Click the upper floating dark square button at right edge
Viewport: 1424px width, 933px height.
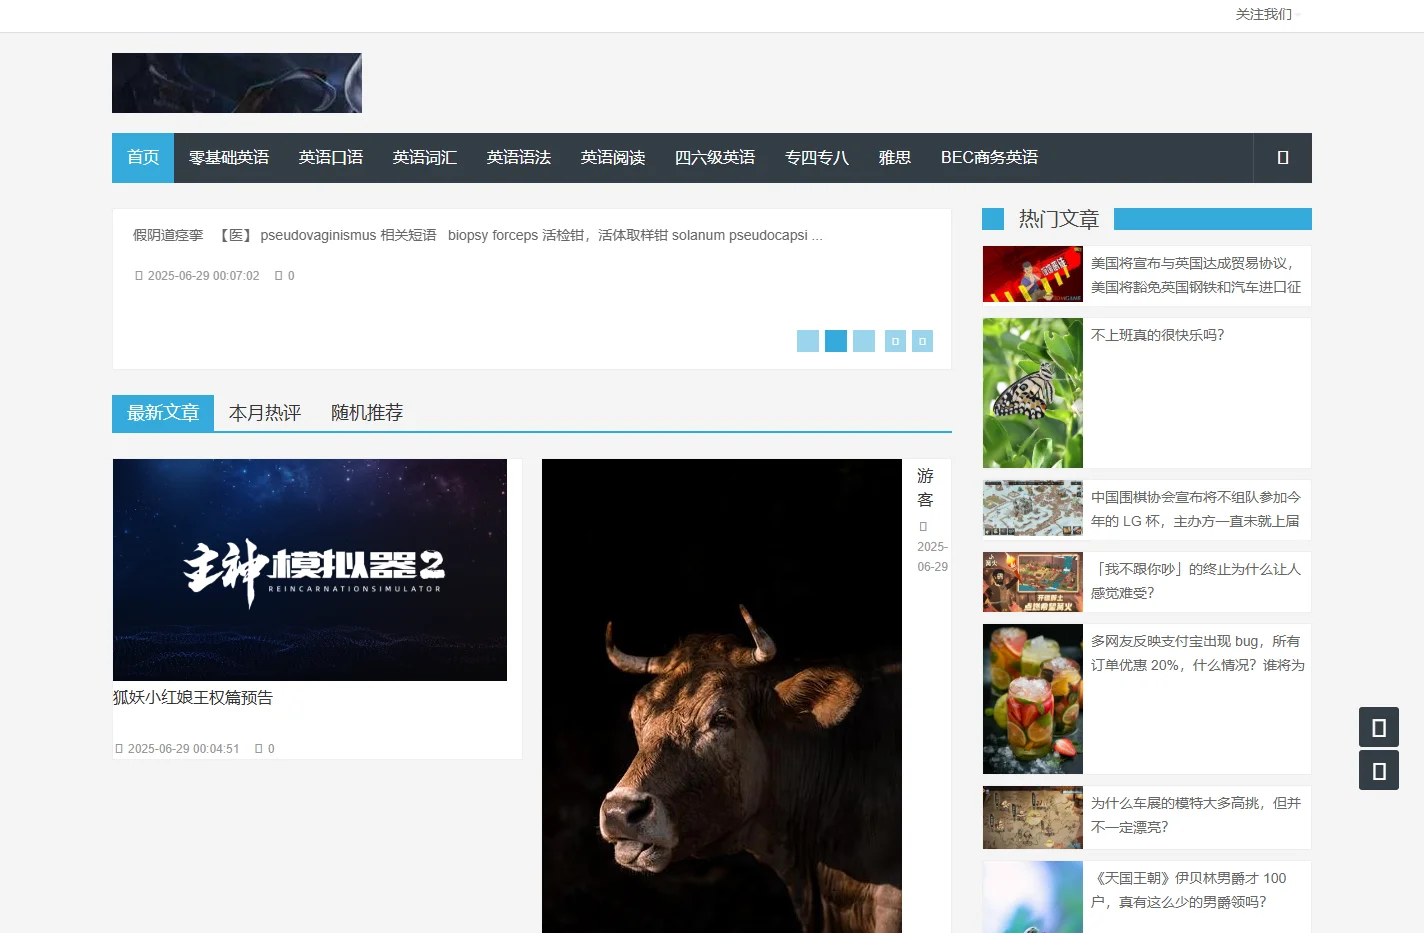(x=1379, y=727)
